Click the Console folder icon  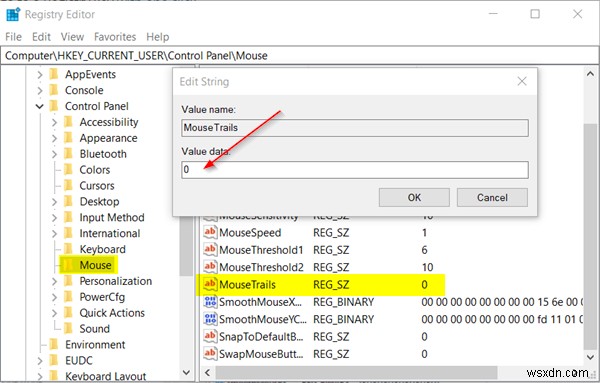pos(54,90)
